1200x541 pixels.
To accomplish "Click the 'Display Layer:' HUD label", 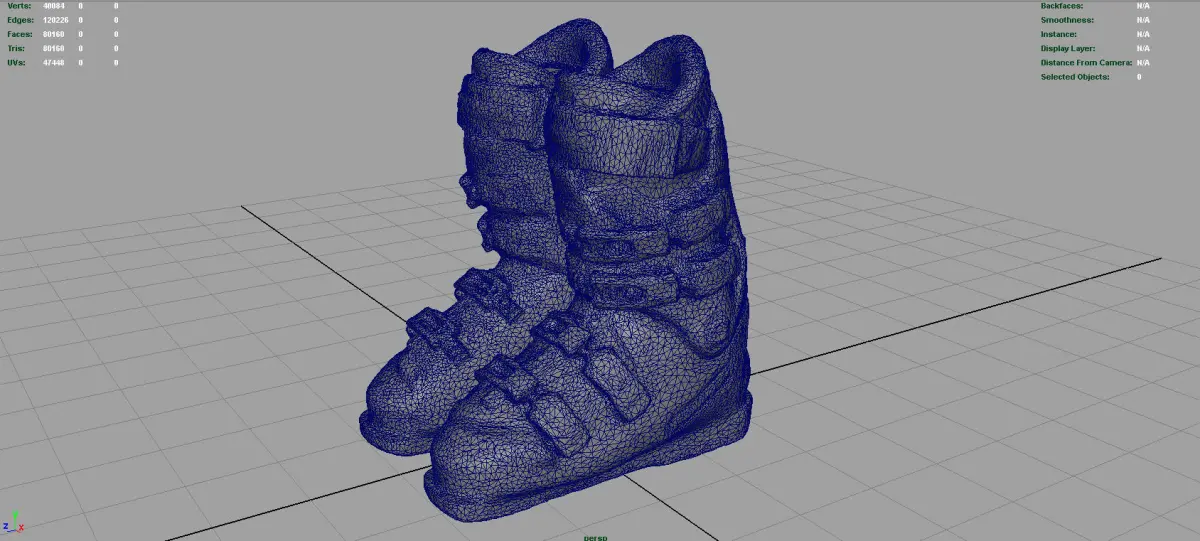I will point(1068,48).
